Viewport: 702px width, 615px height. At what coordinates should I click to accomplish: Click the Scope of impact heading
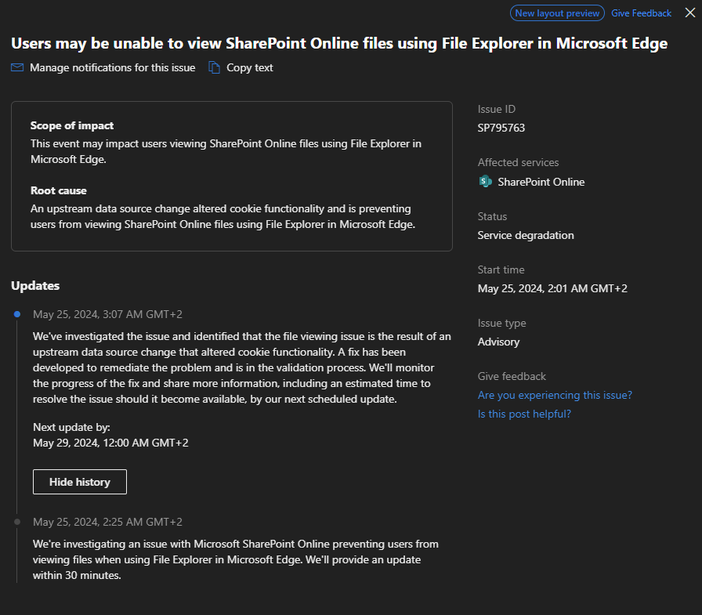click(72, 126)
